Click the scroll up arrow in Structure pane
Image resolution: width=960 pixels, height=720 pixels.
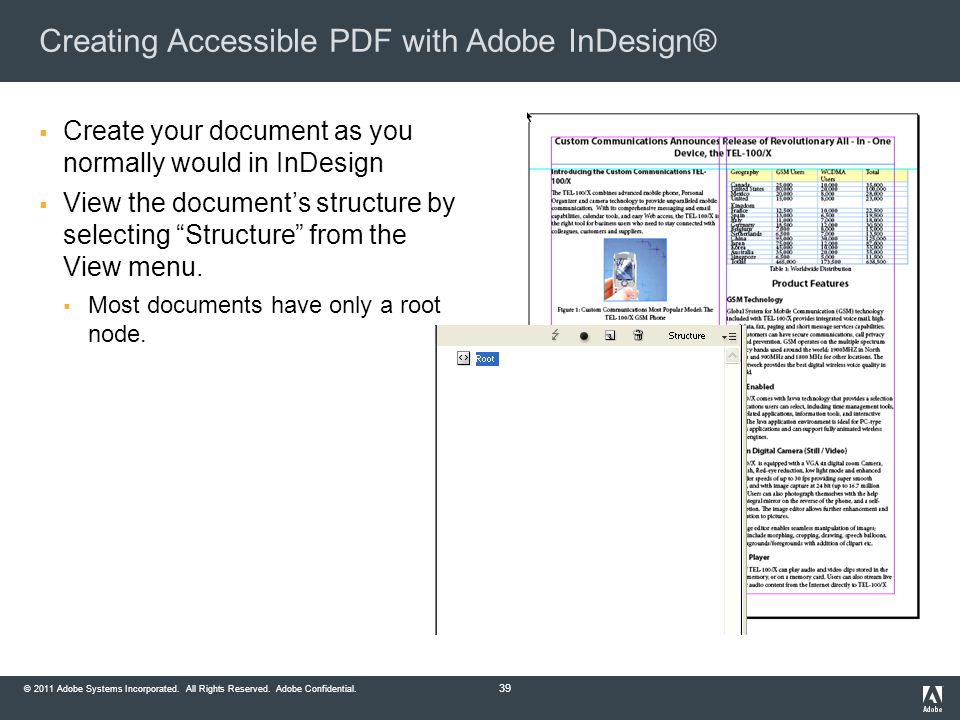732,356
